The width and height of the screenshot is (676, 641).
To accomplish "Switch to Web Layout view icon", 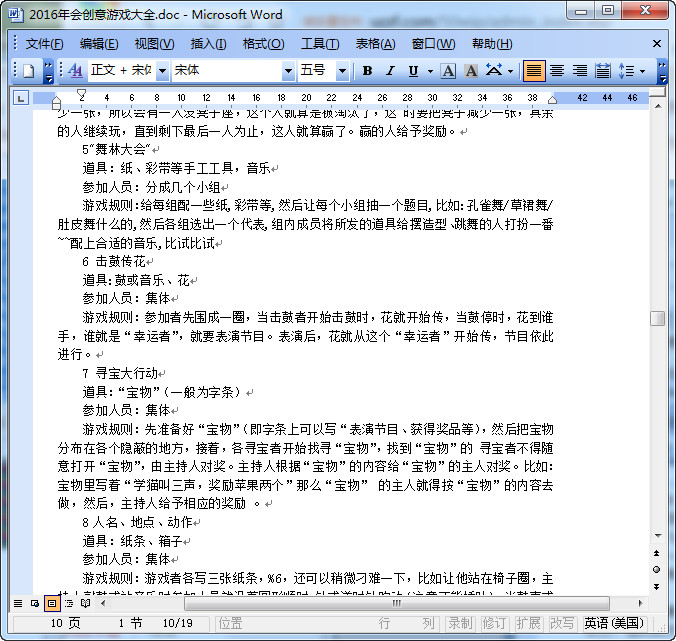I will pyautogui.click(x=34, y=603).
